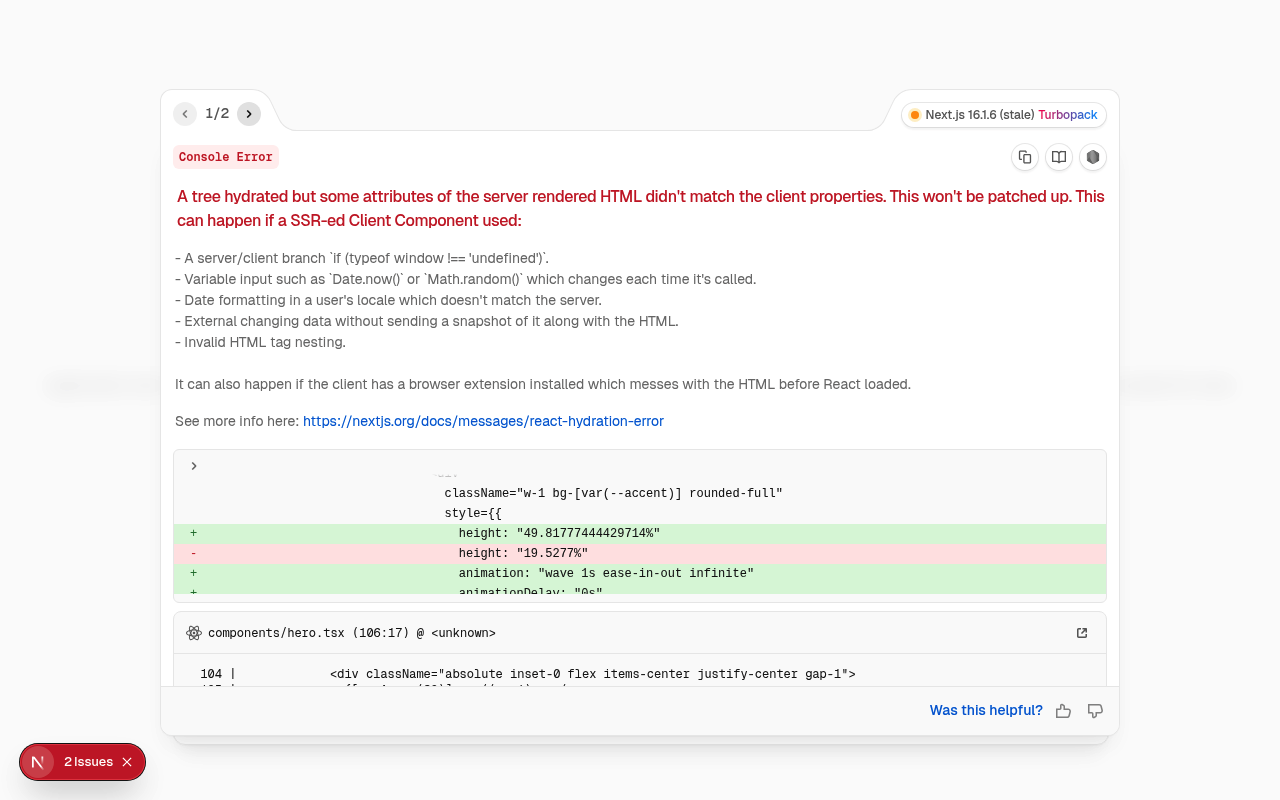Open the docs book icon
Image resolution: width=1280 pixels, height=800 pixels.
click(1058, 157)
